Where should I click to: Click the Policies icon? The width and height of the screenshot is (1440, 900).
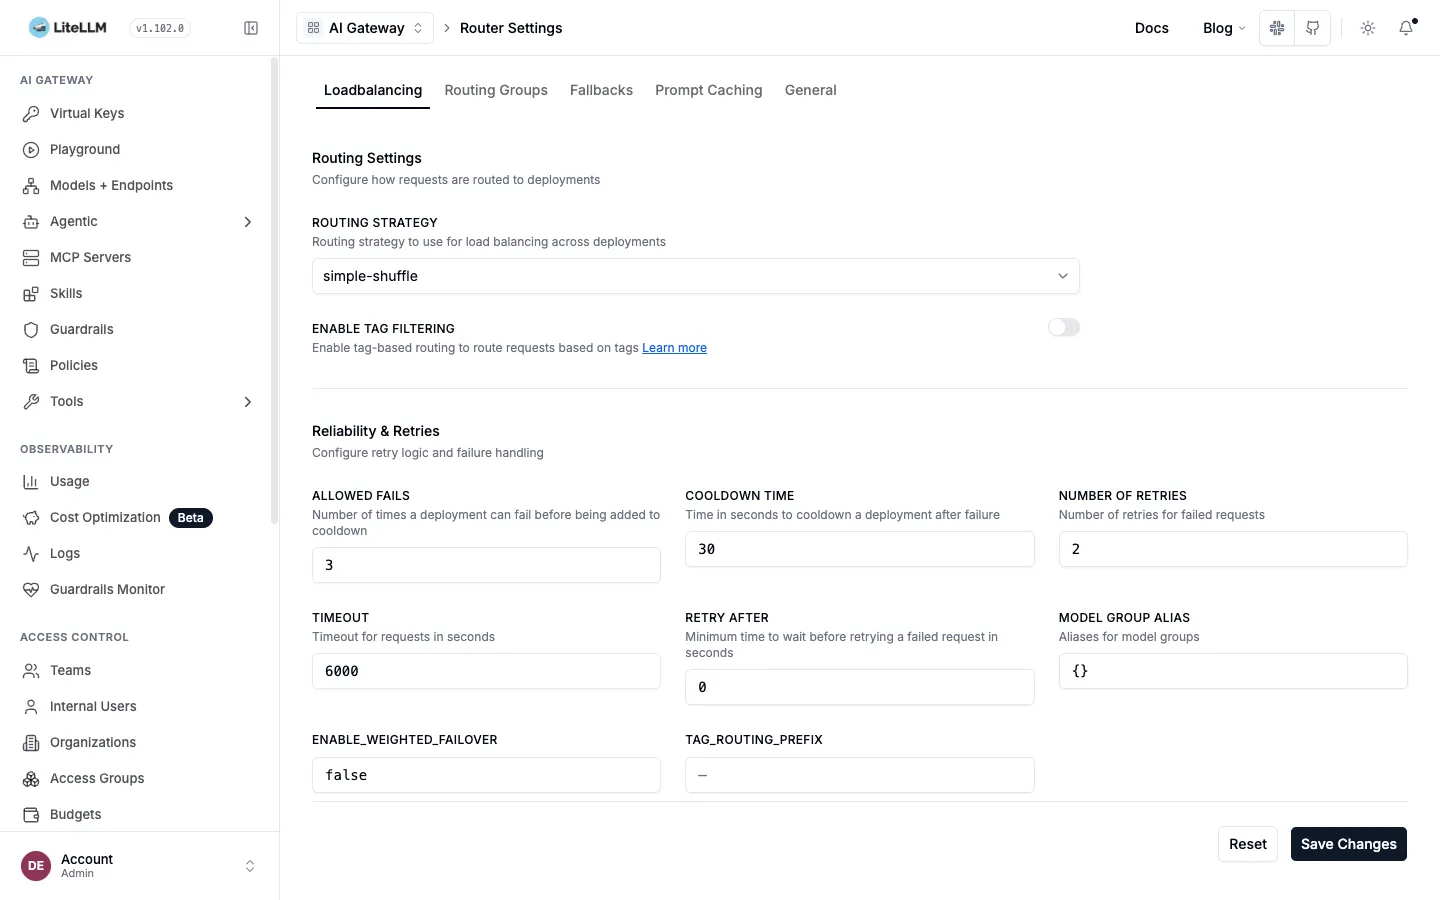[31, 366]
